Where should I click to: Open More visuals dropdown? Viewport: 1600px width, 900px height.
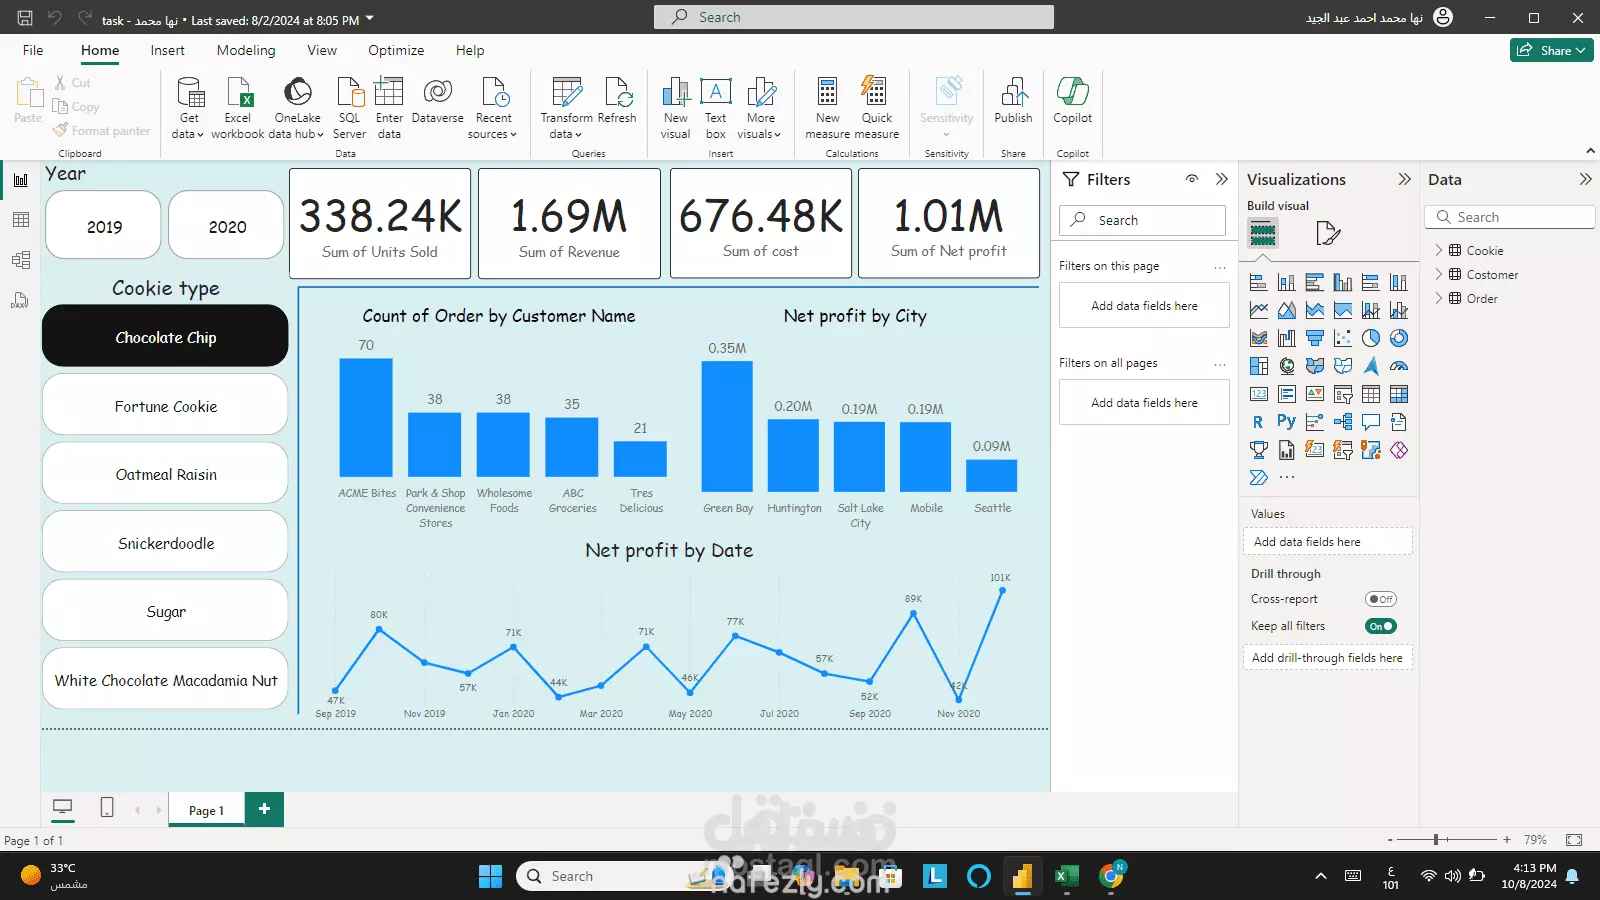760,108
